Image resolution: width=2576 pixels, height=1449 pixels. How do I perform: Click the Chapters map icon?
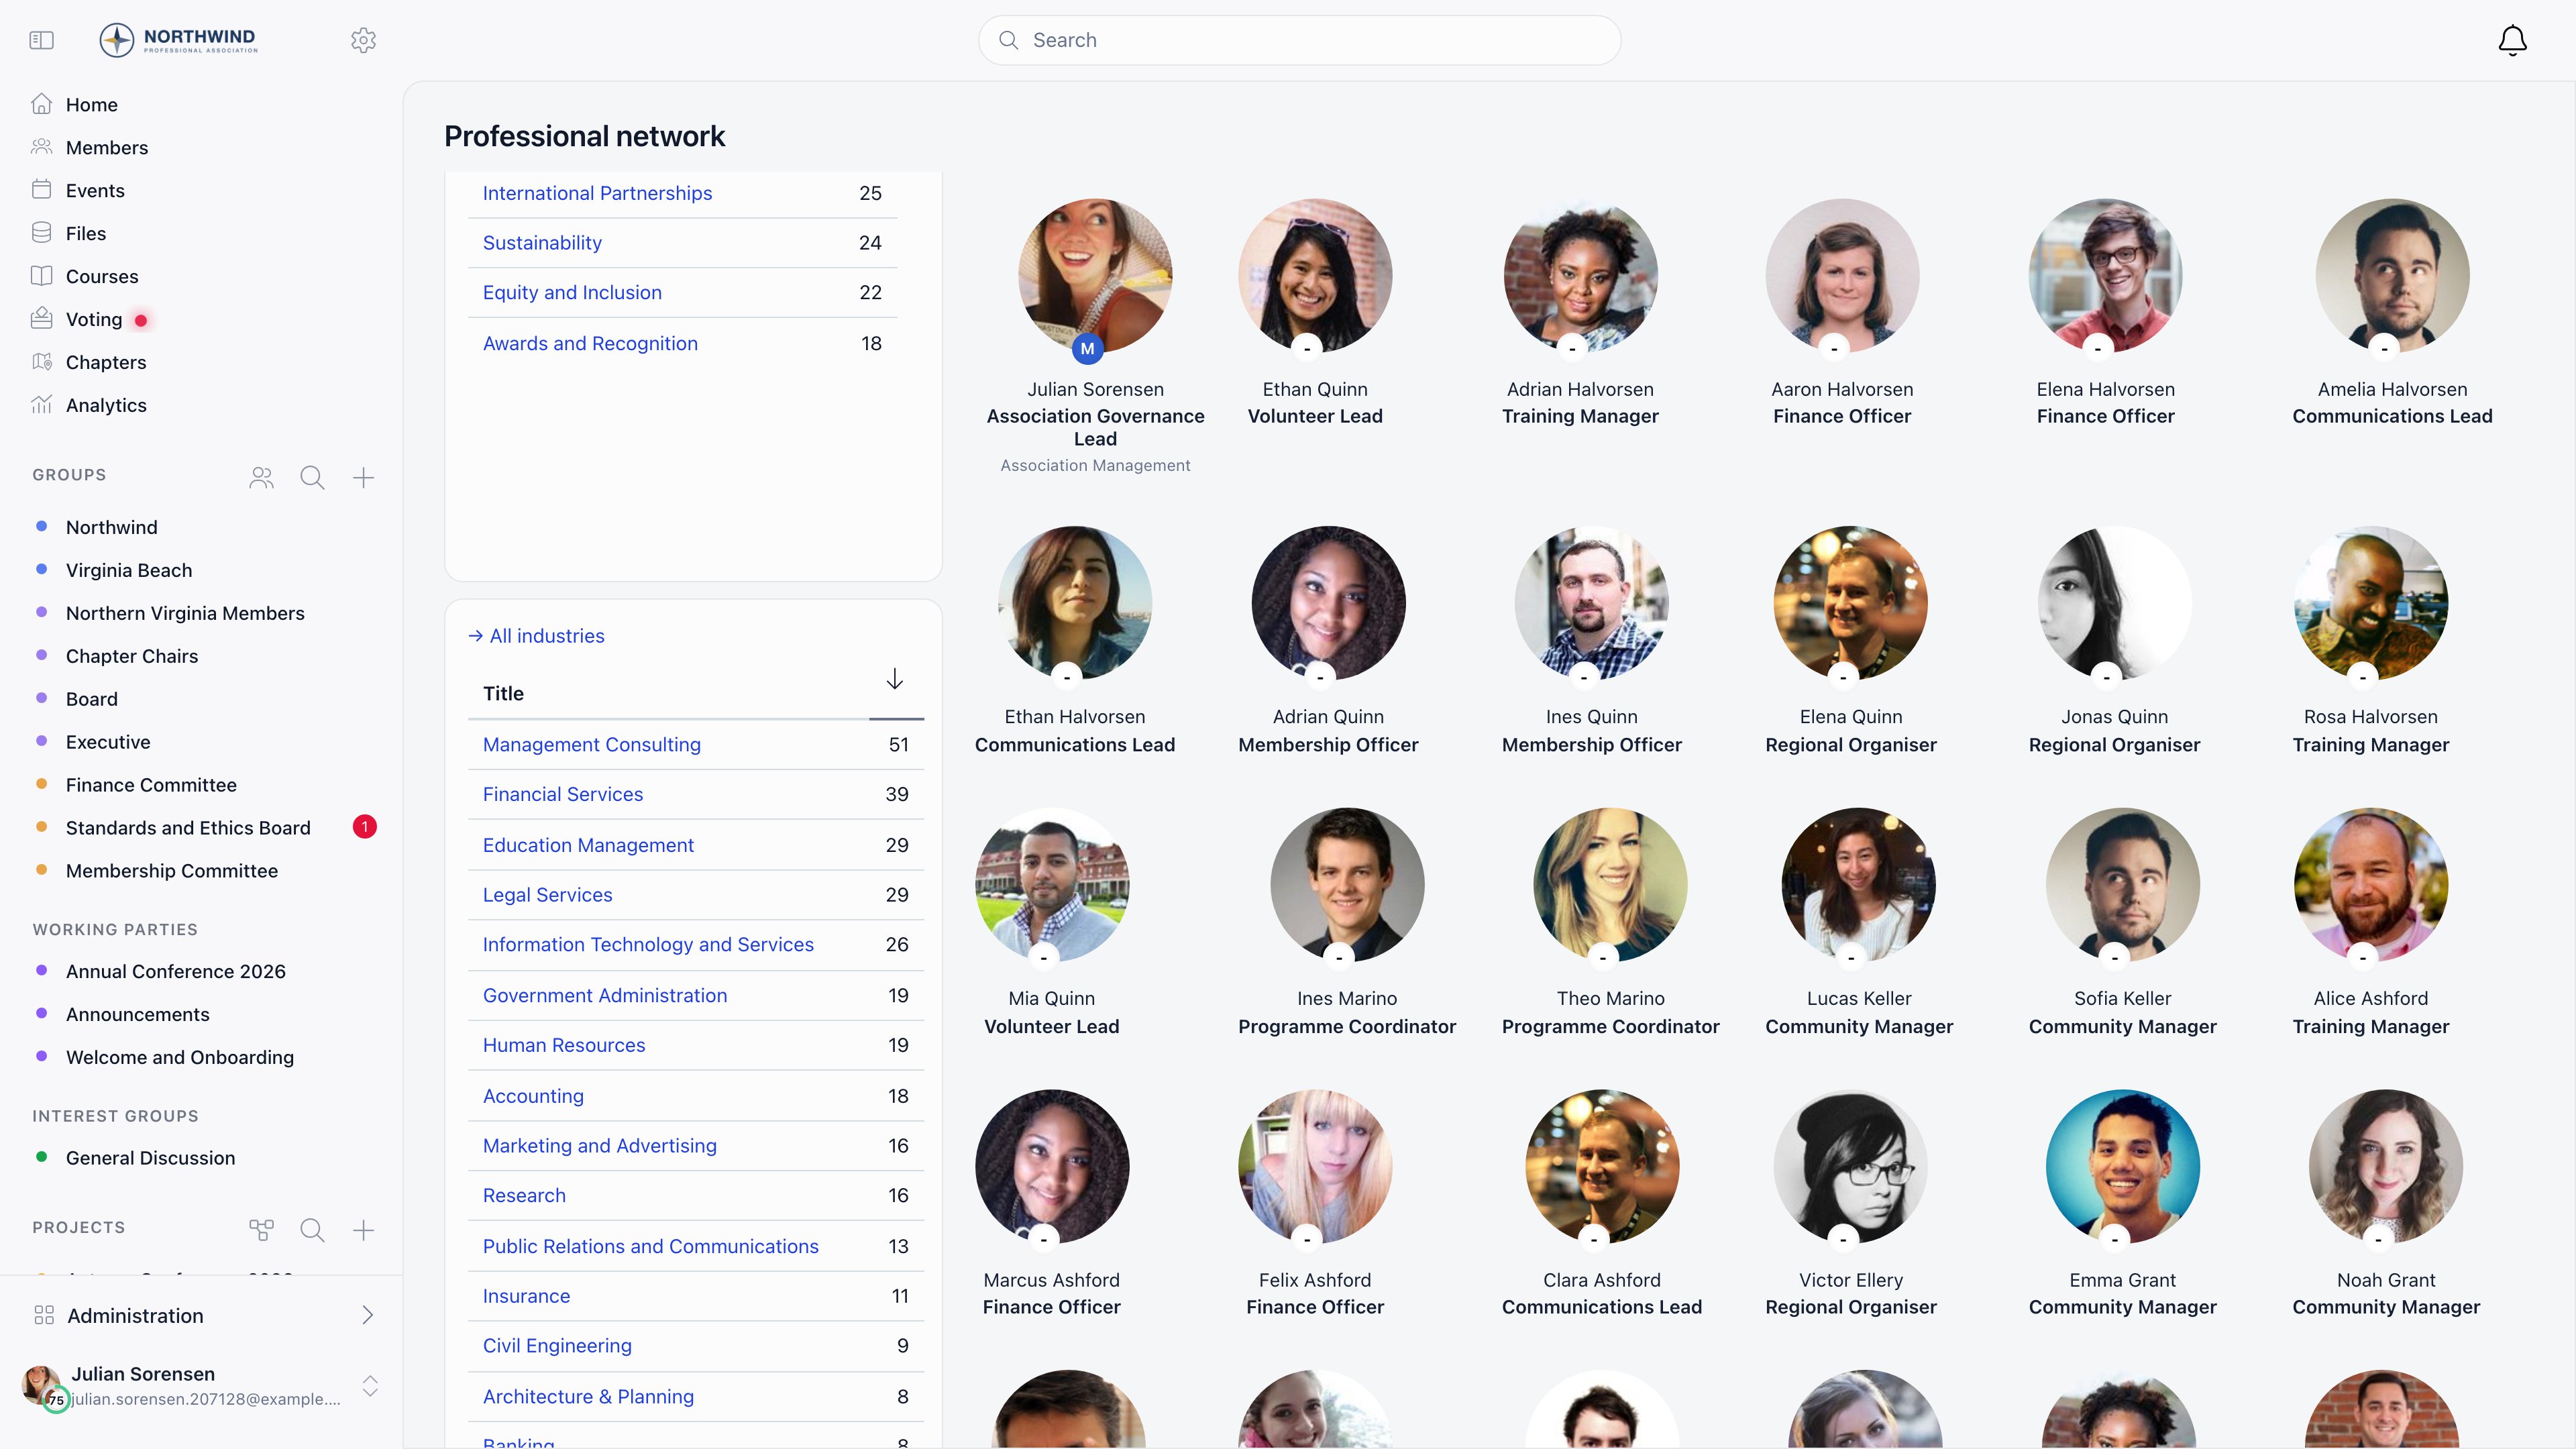[x=41, y=362]
